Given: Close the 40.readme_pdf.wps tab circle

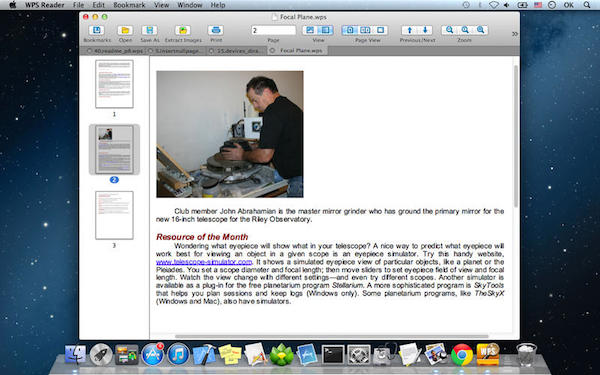Looking at the screenshot, I should click(90, 51).
